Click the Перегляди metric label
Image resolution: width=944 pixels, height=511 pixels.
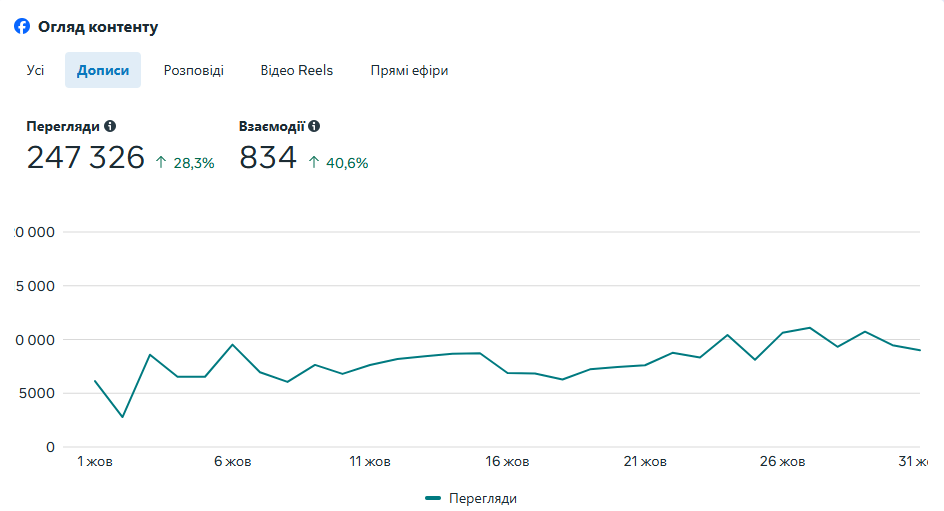pyautogui.click(x=63, y=126)
